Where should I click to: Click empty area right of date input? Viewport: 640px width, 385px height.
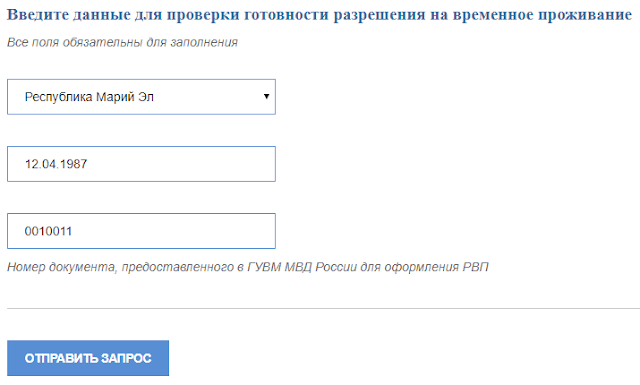[449, 164]
